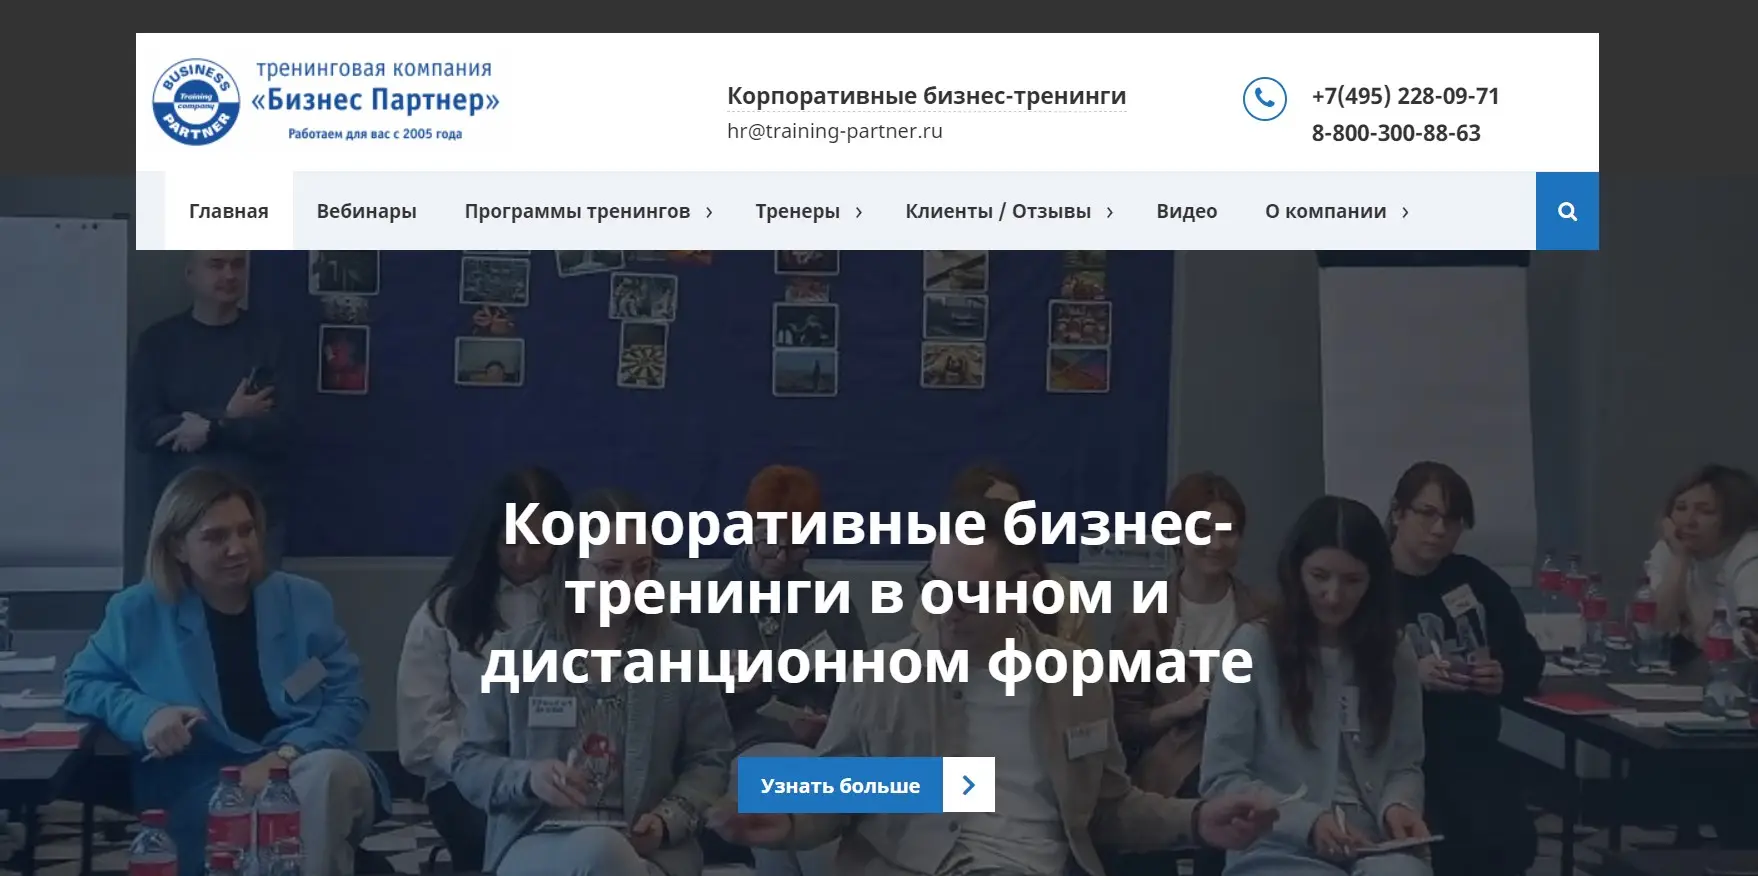Expand the Программы тренингов submenu chevron
1758x876 pixels.
point(709,212)
